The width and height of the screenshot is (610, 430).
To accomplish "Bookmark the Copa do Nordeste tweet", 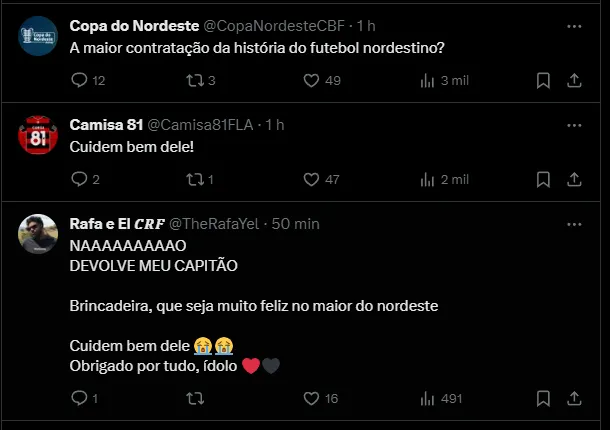I will [543, 80].
